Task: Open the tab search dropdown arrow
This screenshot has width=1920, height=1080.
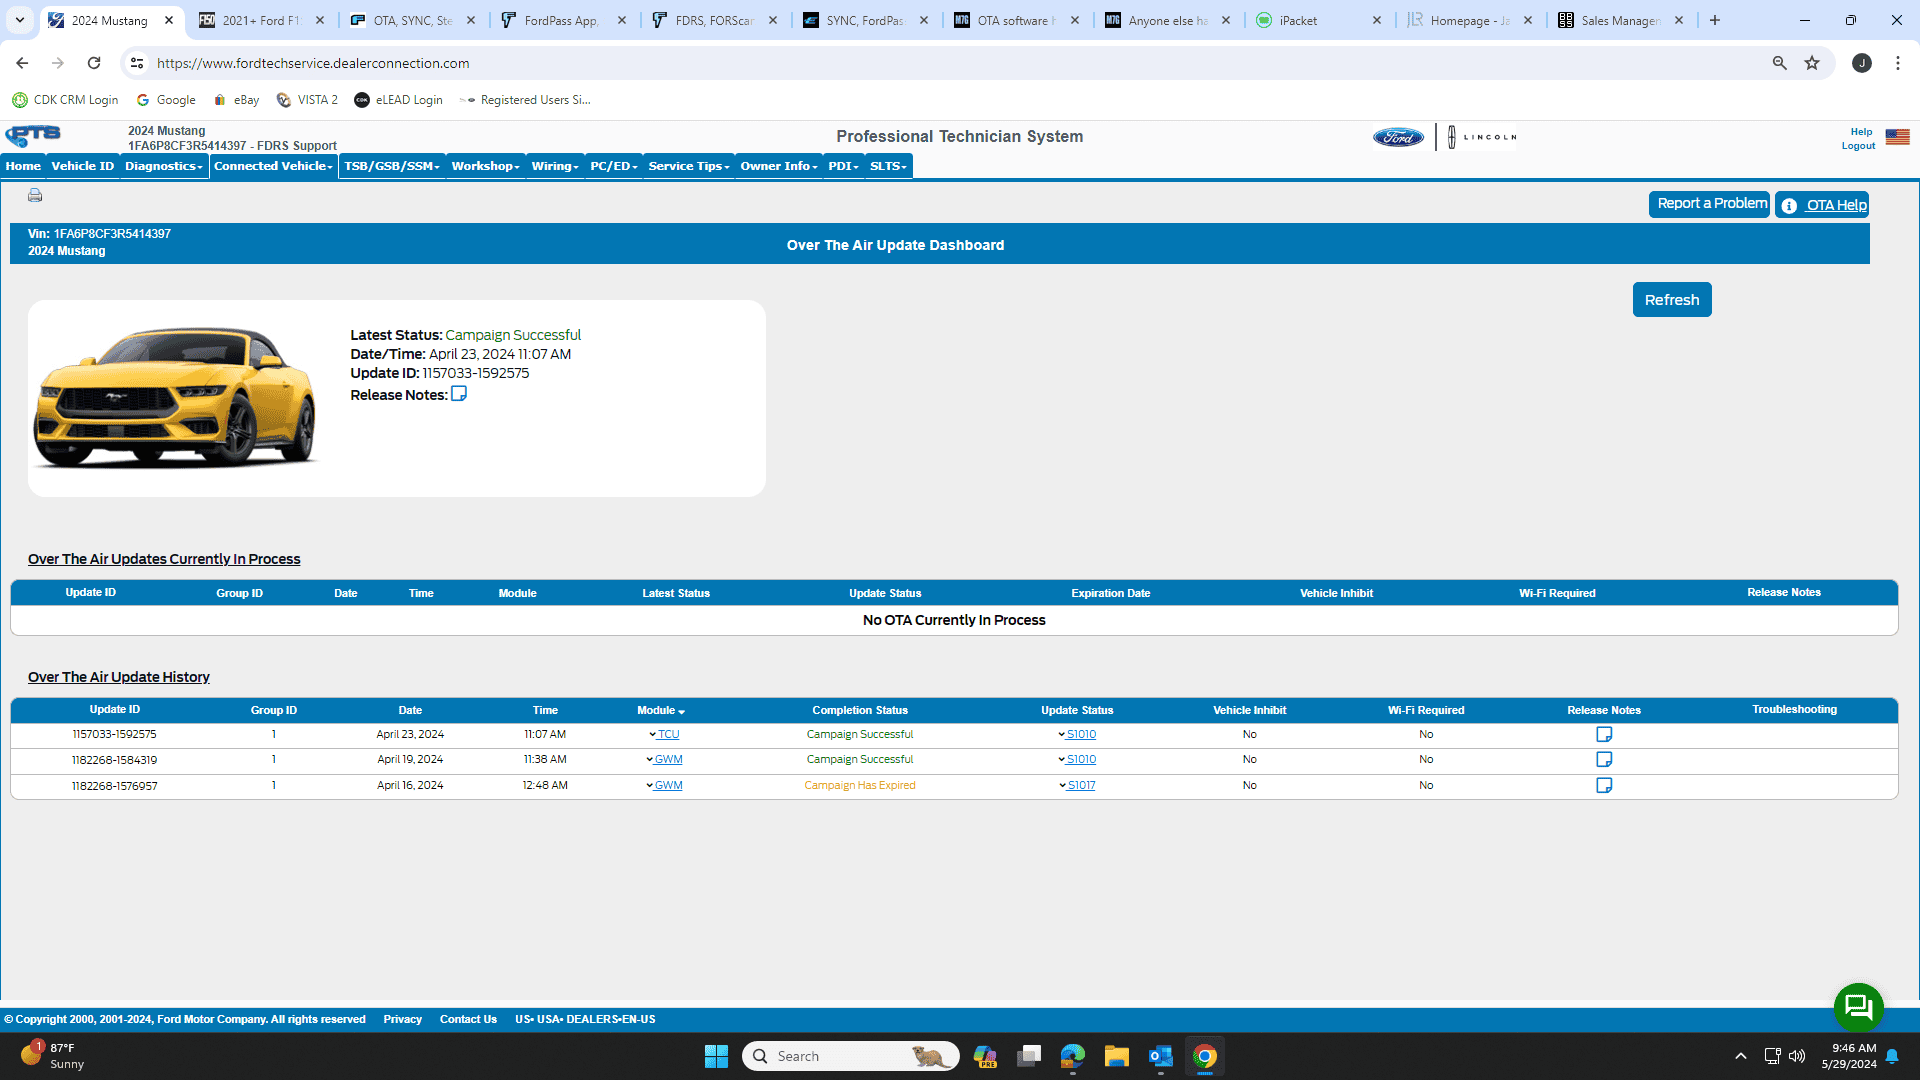Action: 20,20
